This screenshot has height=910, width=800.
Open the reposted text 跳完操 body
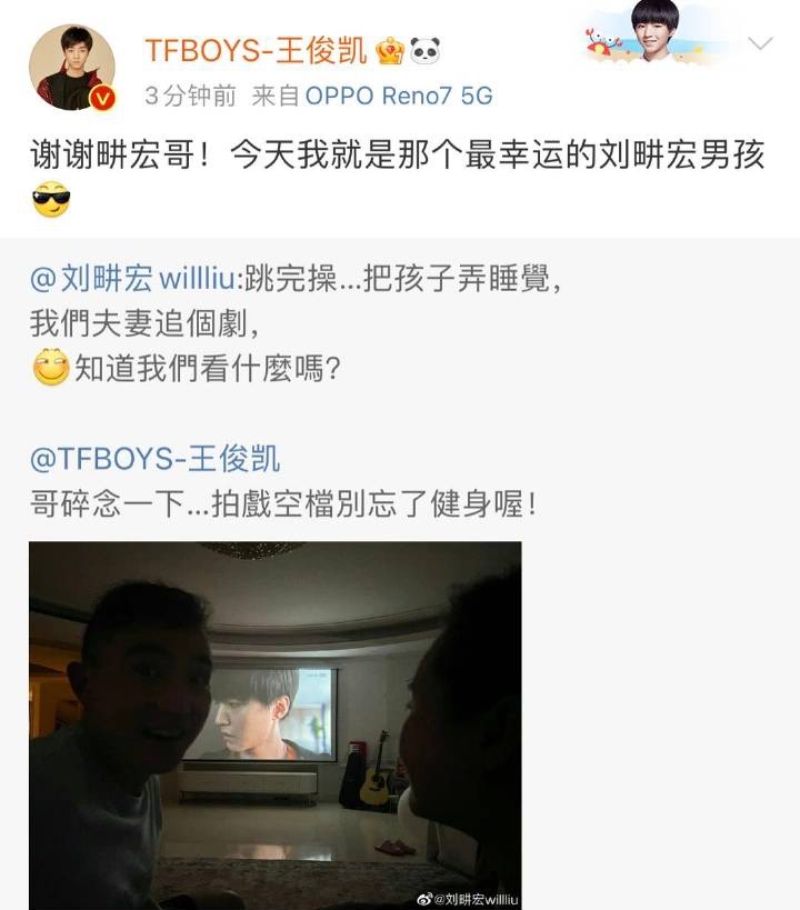point(403,279)
